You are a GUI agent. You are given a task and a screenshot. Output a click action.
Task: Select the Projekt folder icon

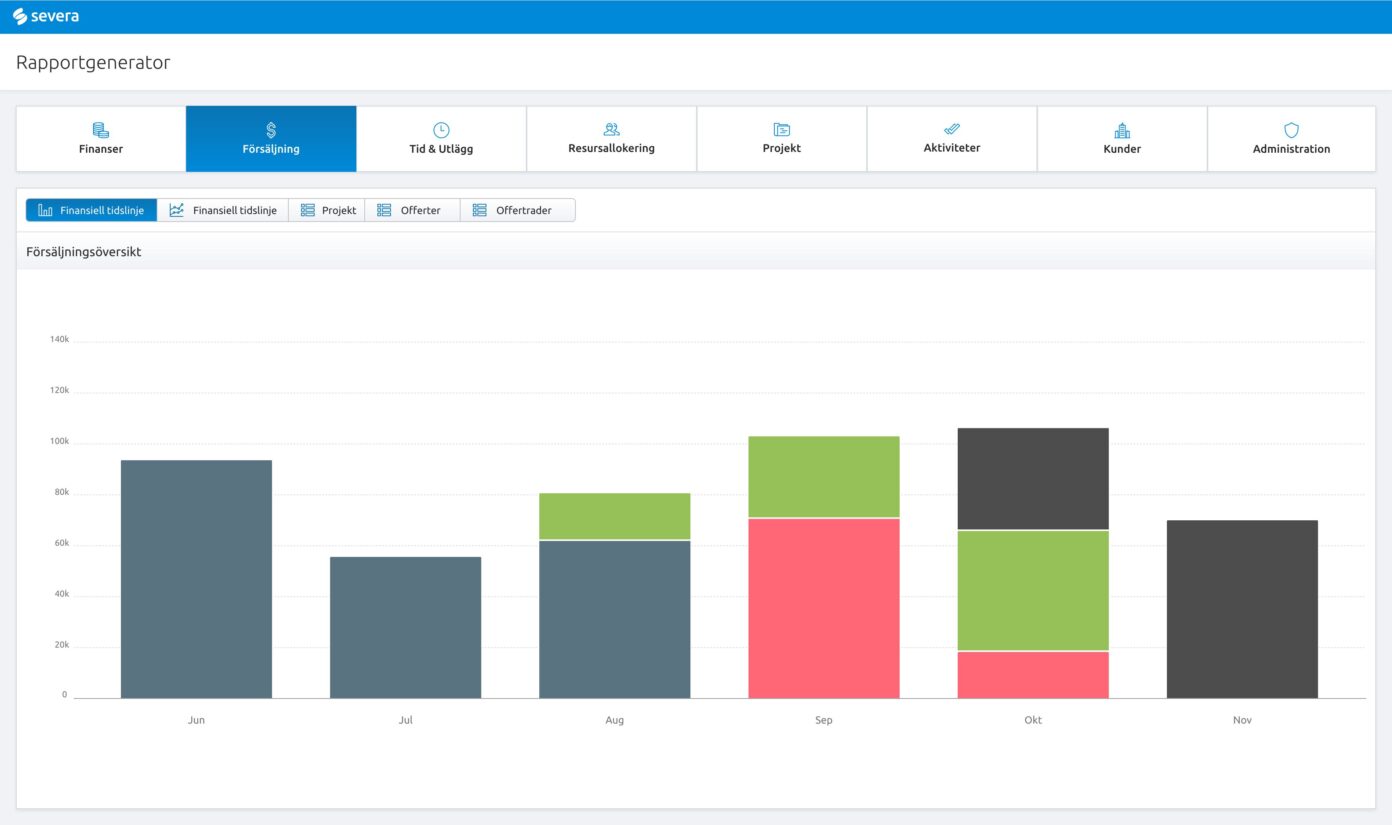click(781, 129)
